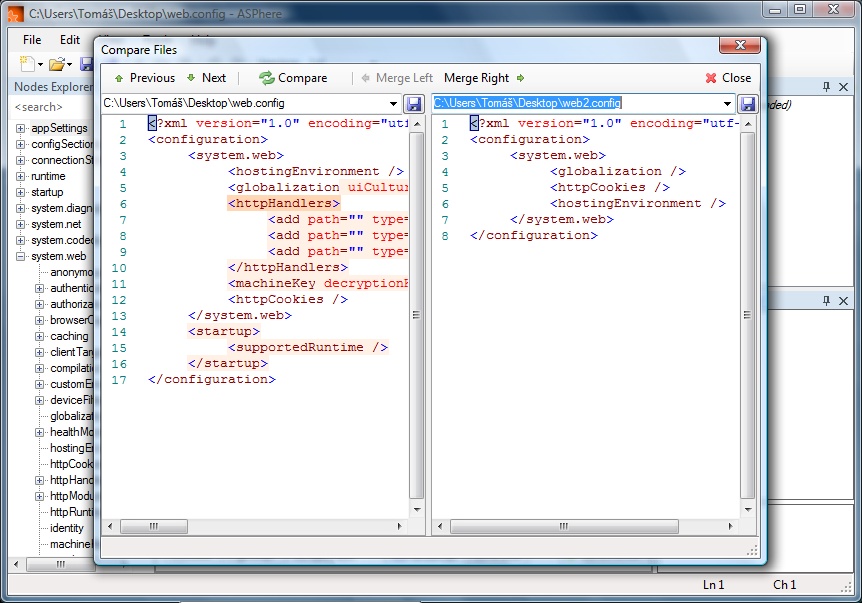862x603 pixels.
Task: Click the Merge Left button
Action: [x=397, y=78]
